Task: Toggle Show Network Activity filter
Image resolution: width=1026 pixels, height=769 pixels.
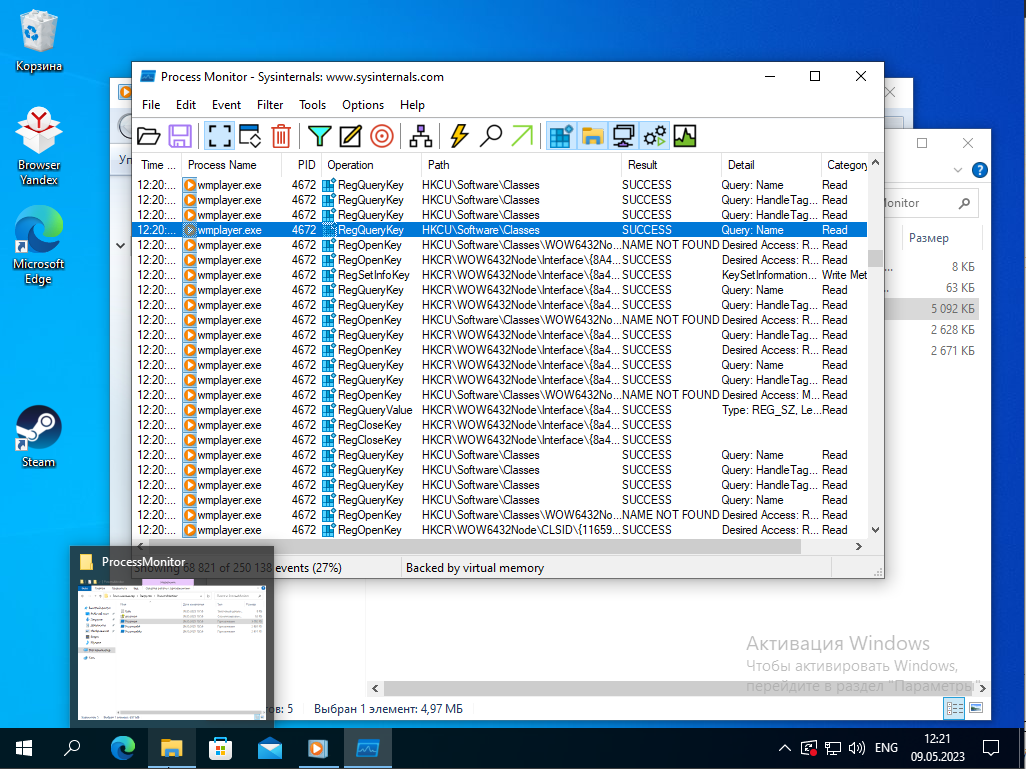Action: [622, 136]
